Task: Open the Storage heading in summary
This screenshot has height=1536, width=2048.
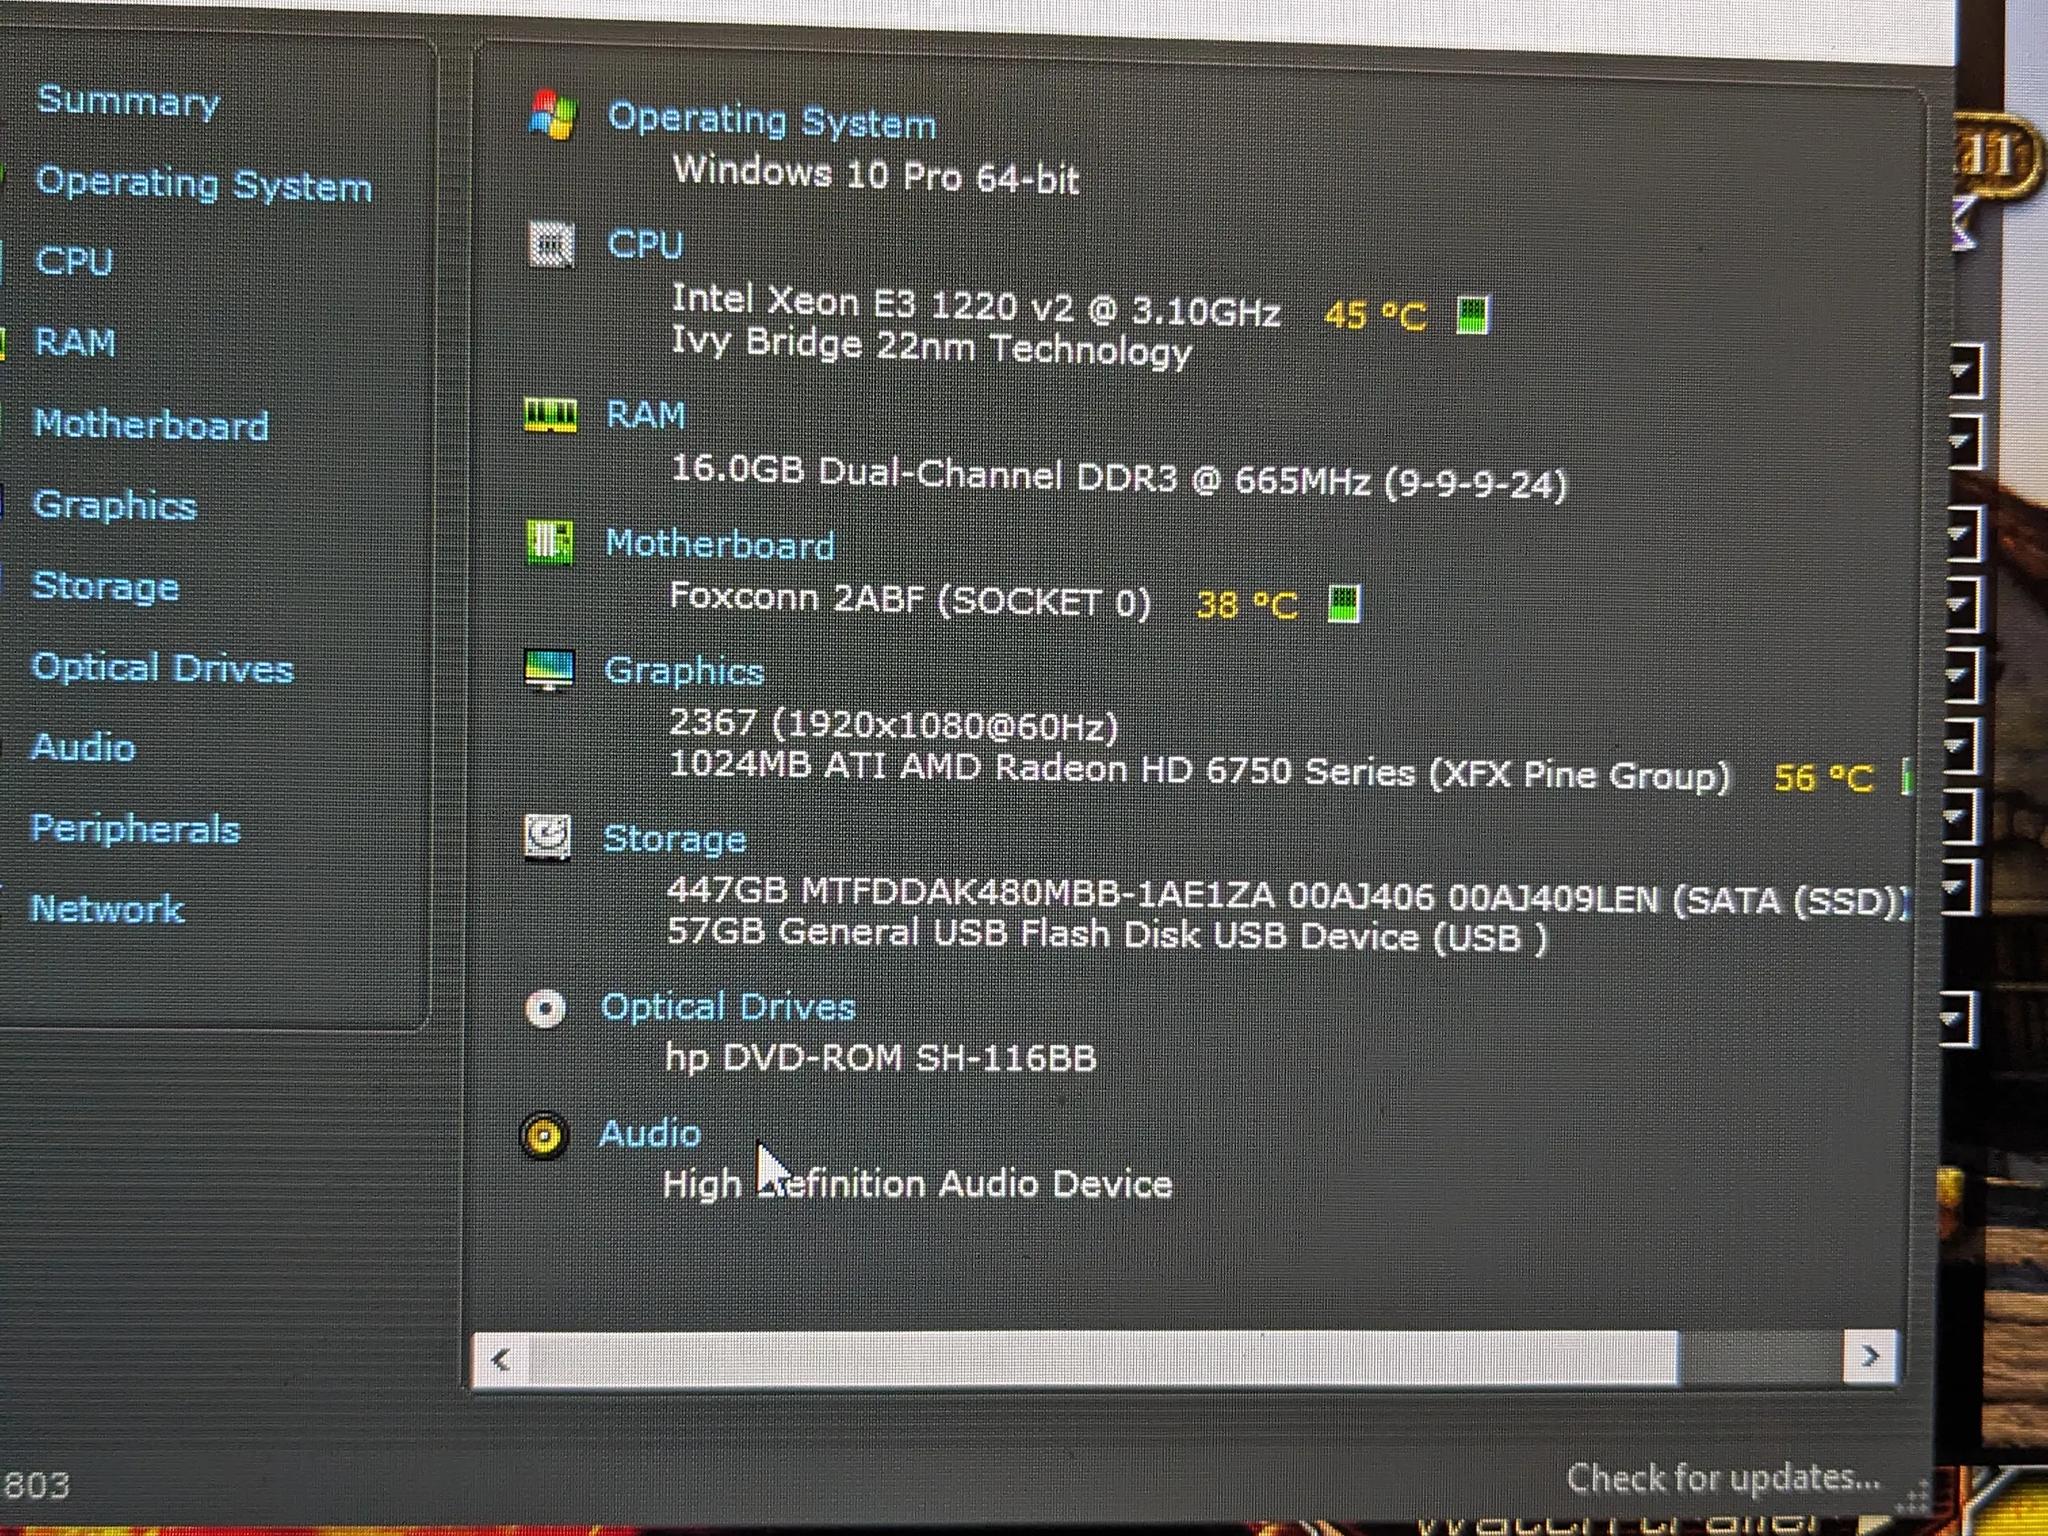Action: coord(675,839)
